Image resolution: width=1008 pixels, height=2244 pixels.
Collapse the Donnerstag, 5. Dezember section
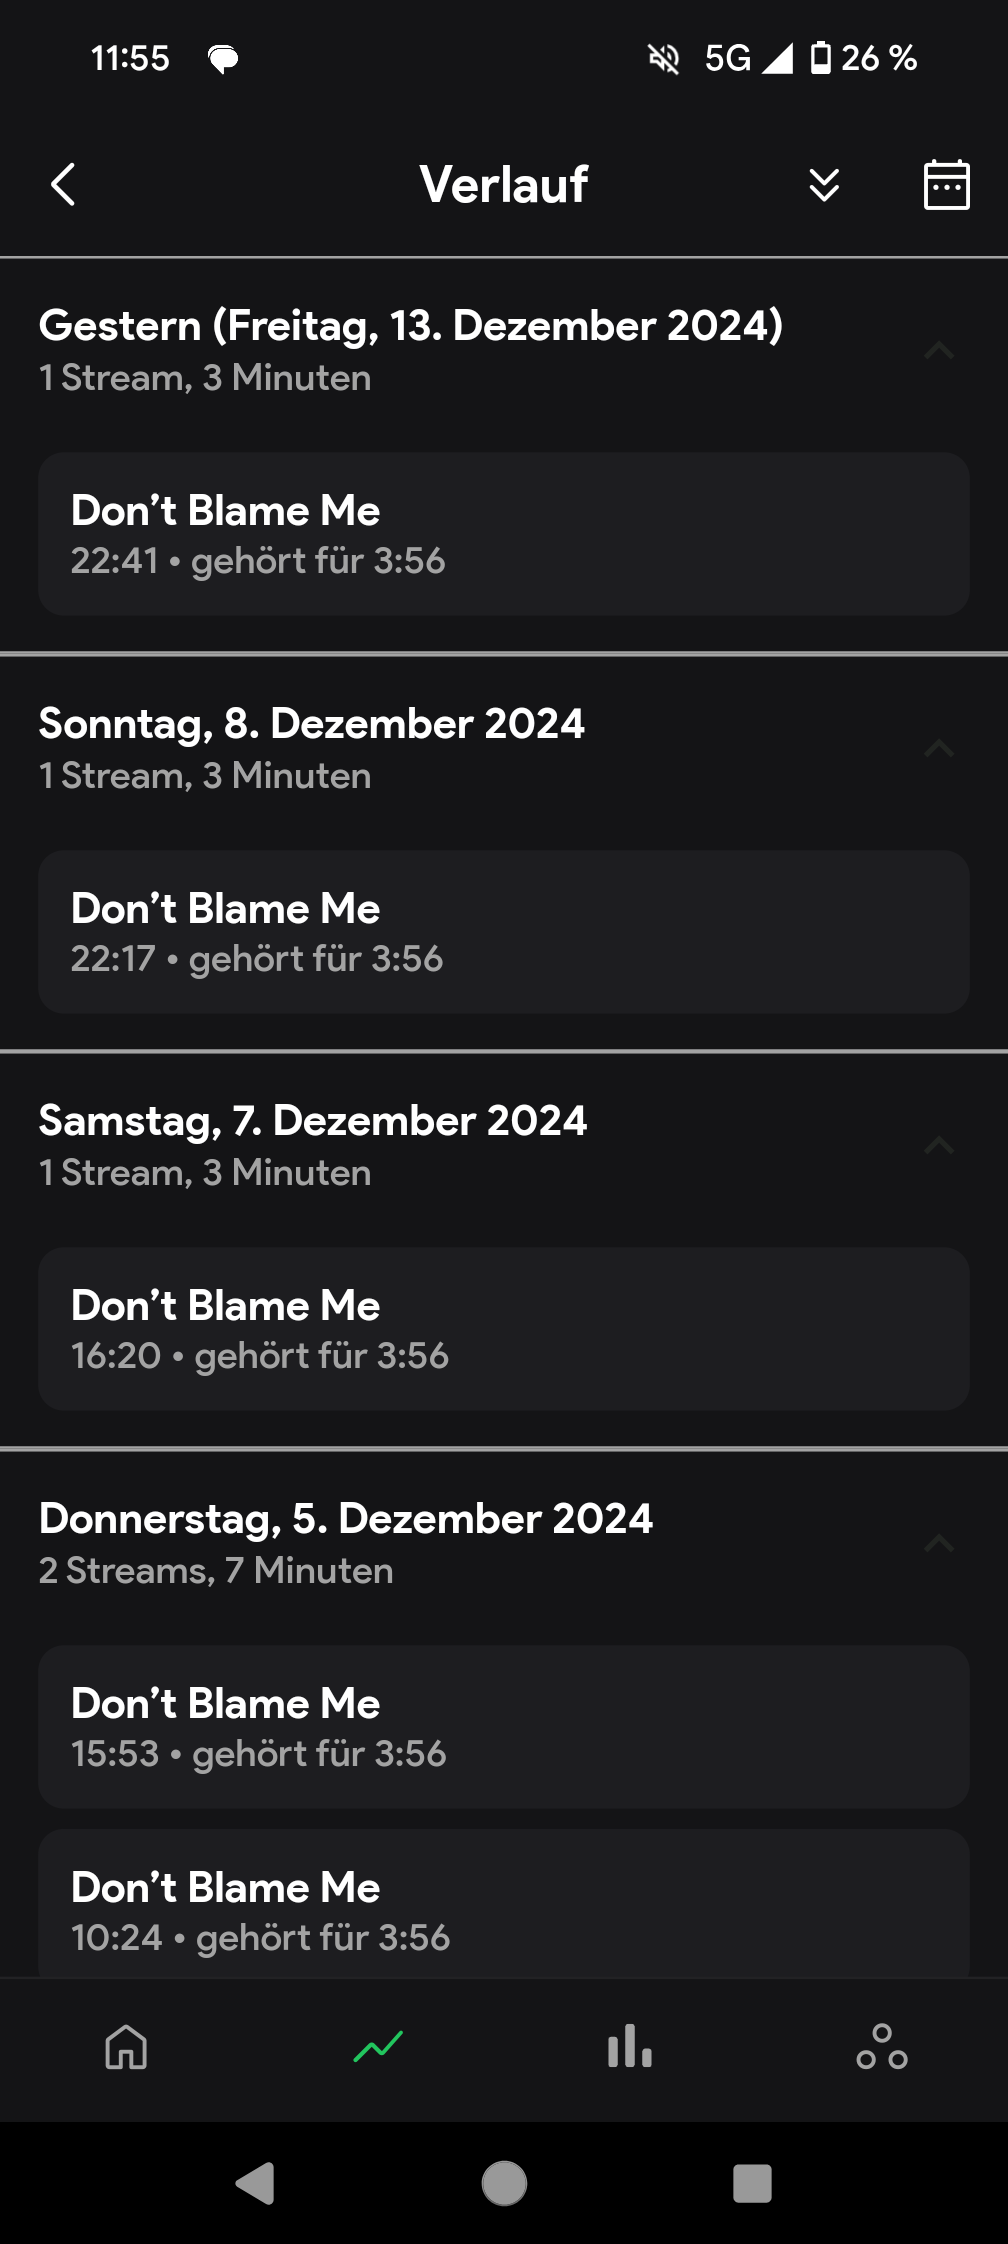tap(939, 1543)
